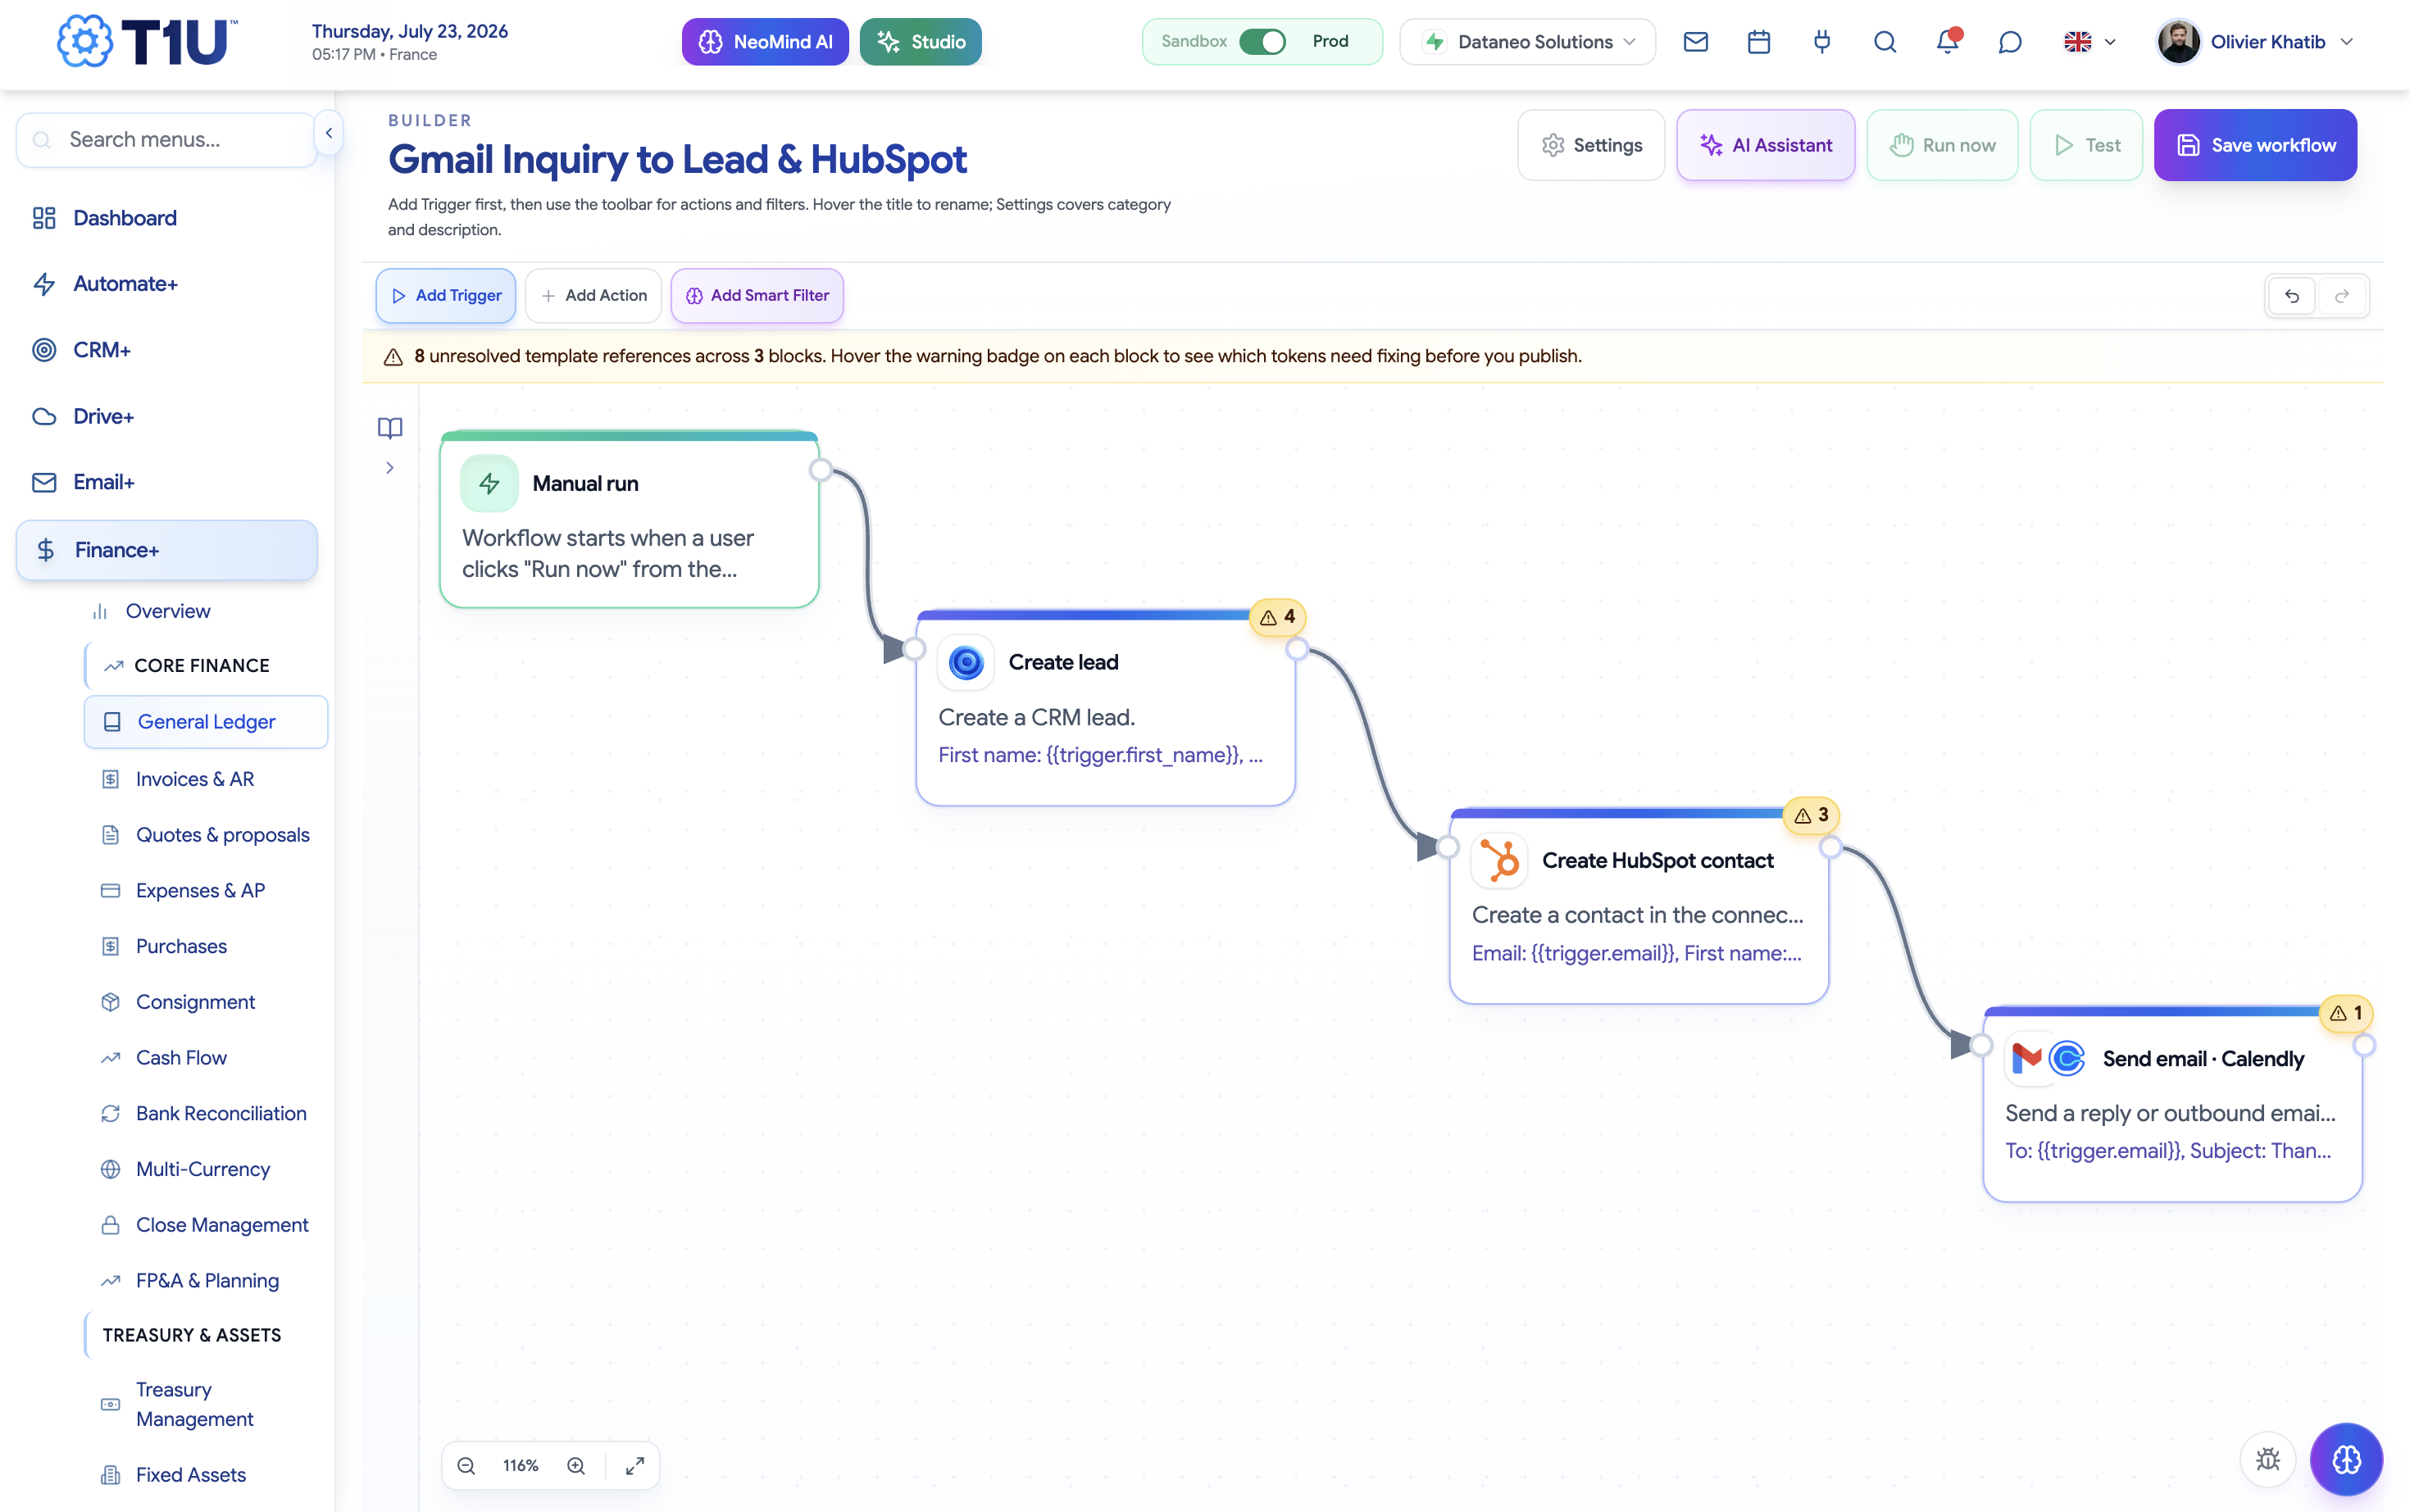Click the Add Smart Filter button
The width and height of the screenshot is (2410, 1512).
[x=757, y=296]
